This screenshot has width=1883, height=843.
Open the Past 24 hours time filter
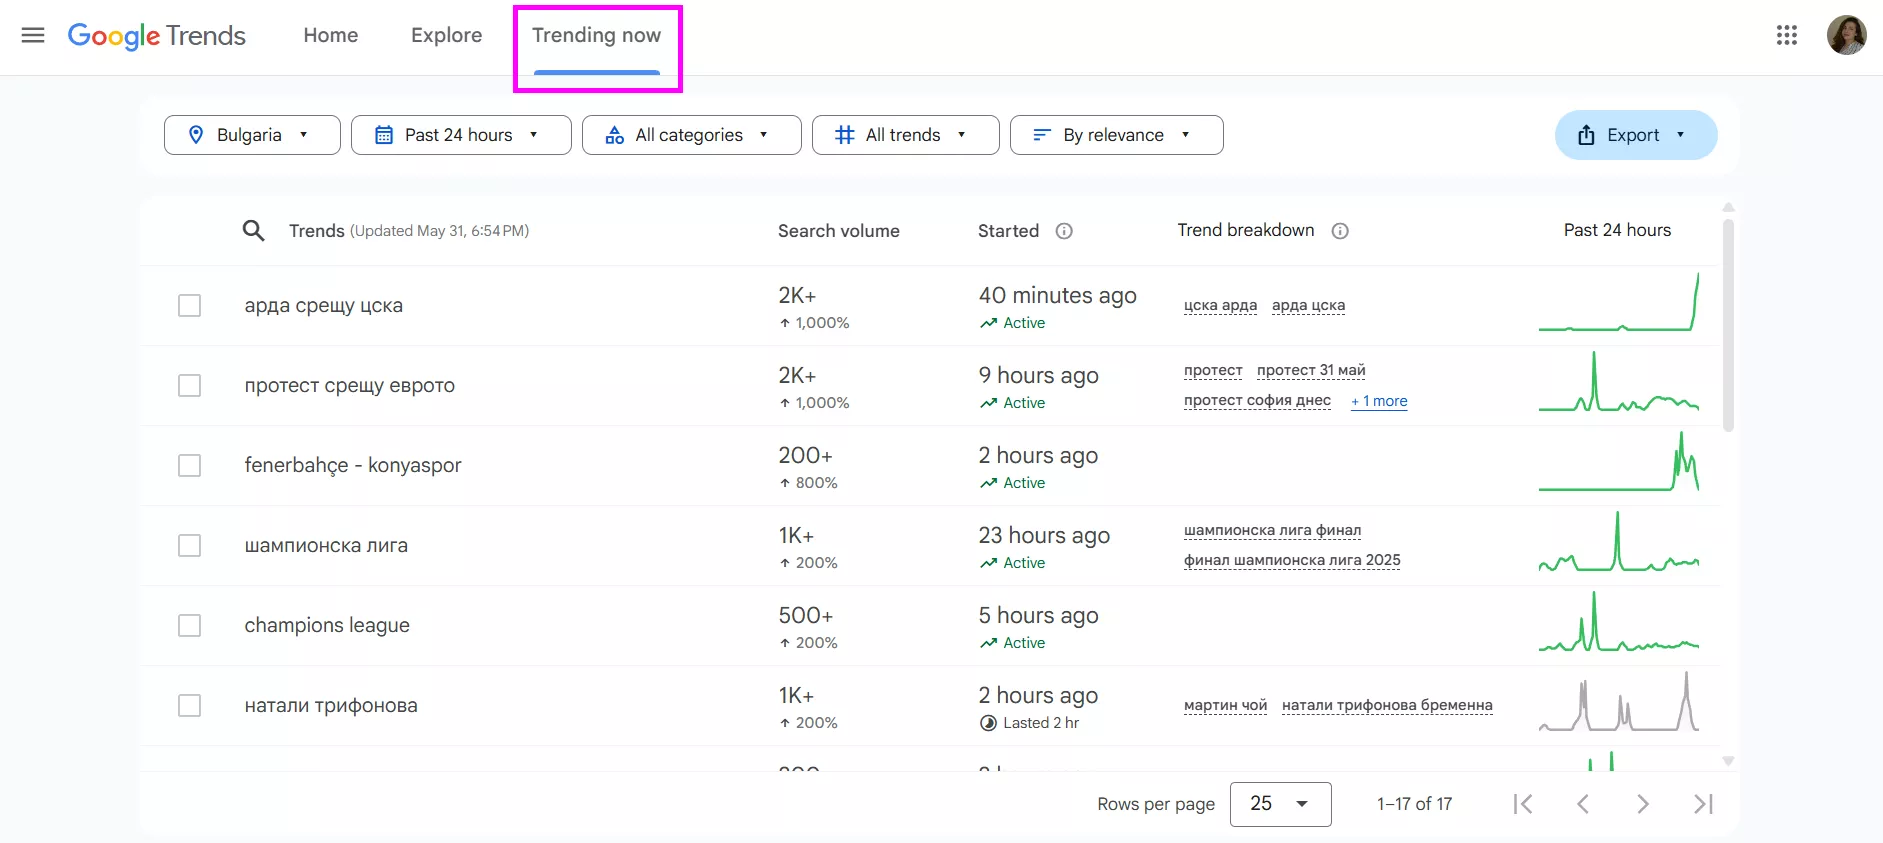click(x=461, y=135)
